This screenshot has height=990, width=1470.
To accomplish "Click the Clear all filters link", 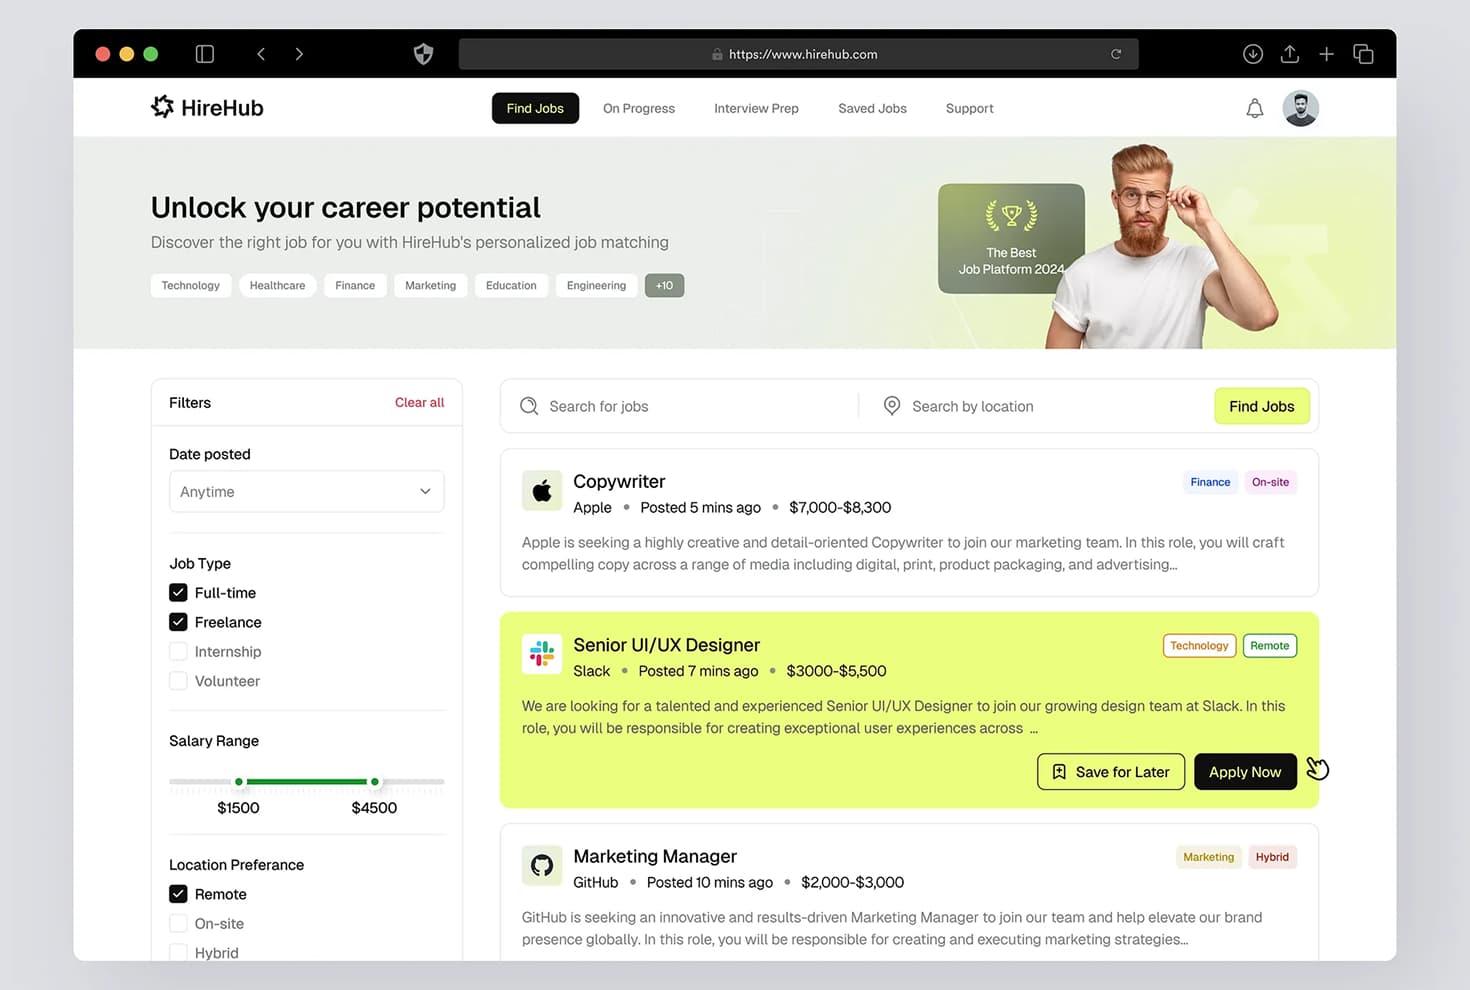I will [419, 403].
